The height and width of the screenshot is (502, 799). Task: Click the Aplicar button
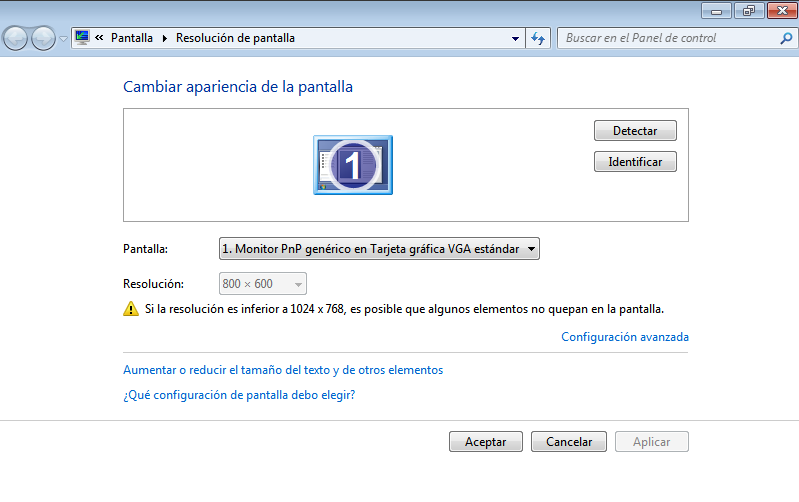(x=652, y=441)
